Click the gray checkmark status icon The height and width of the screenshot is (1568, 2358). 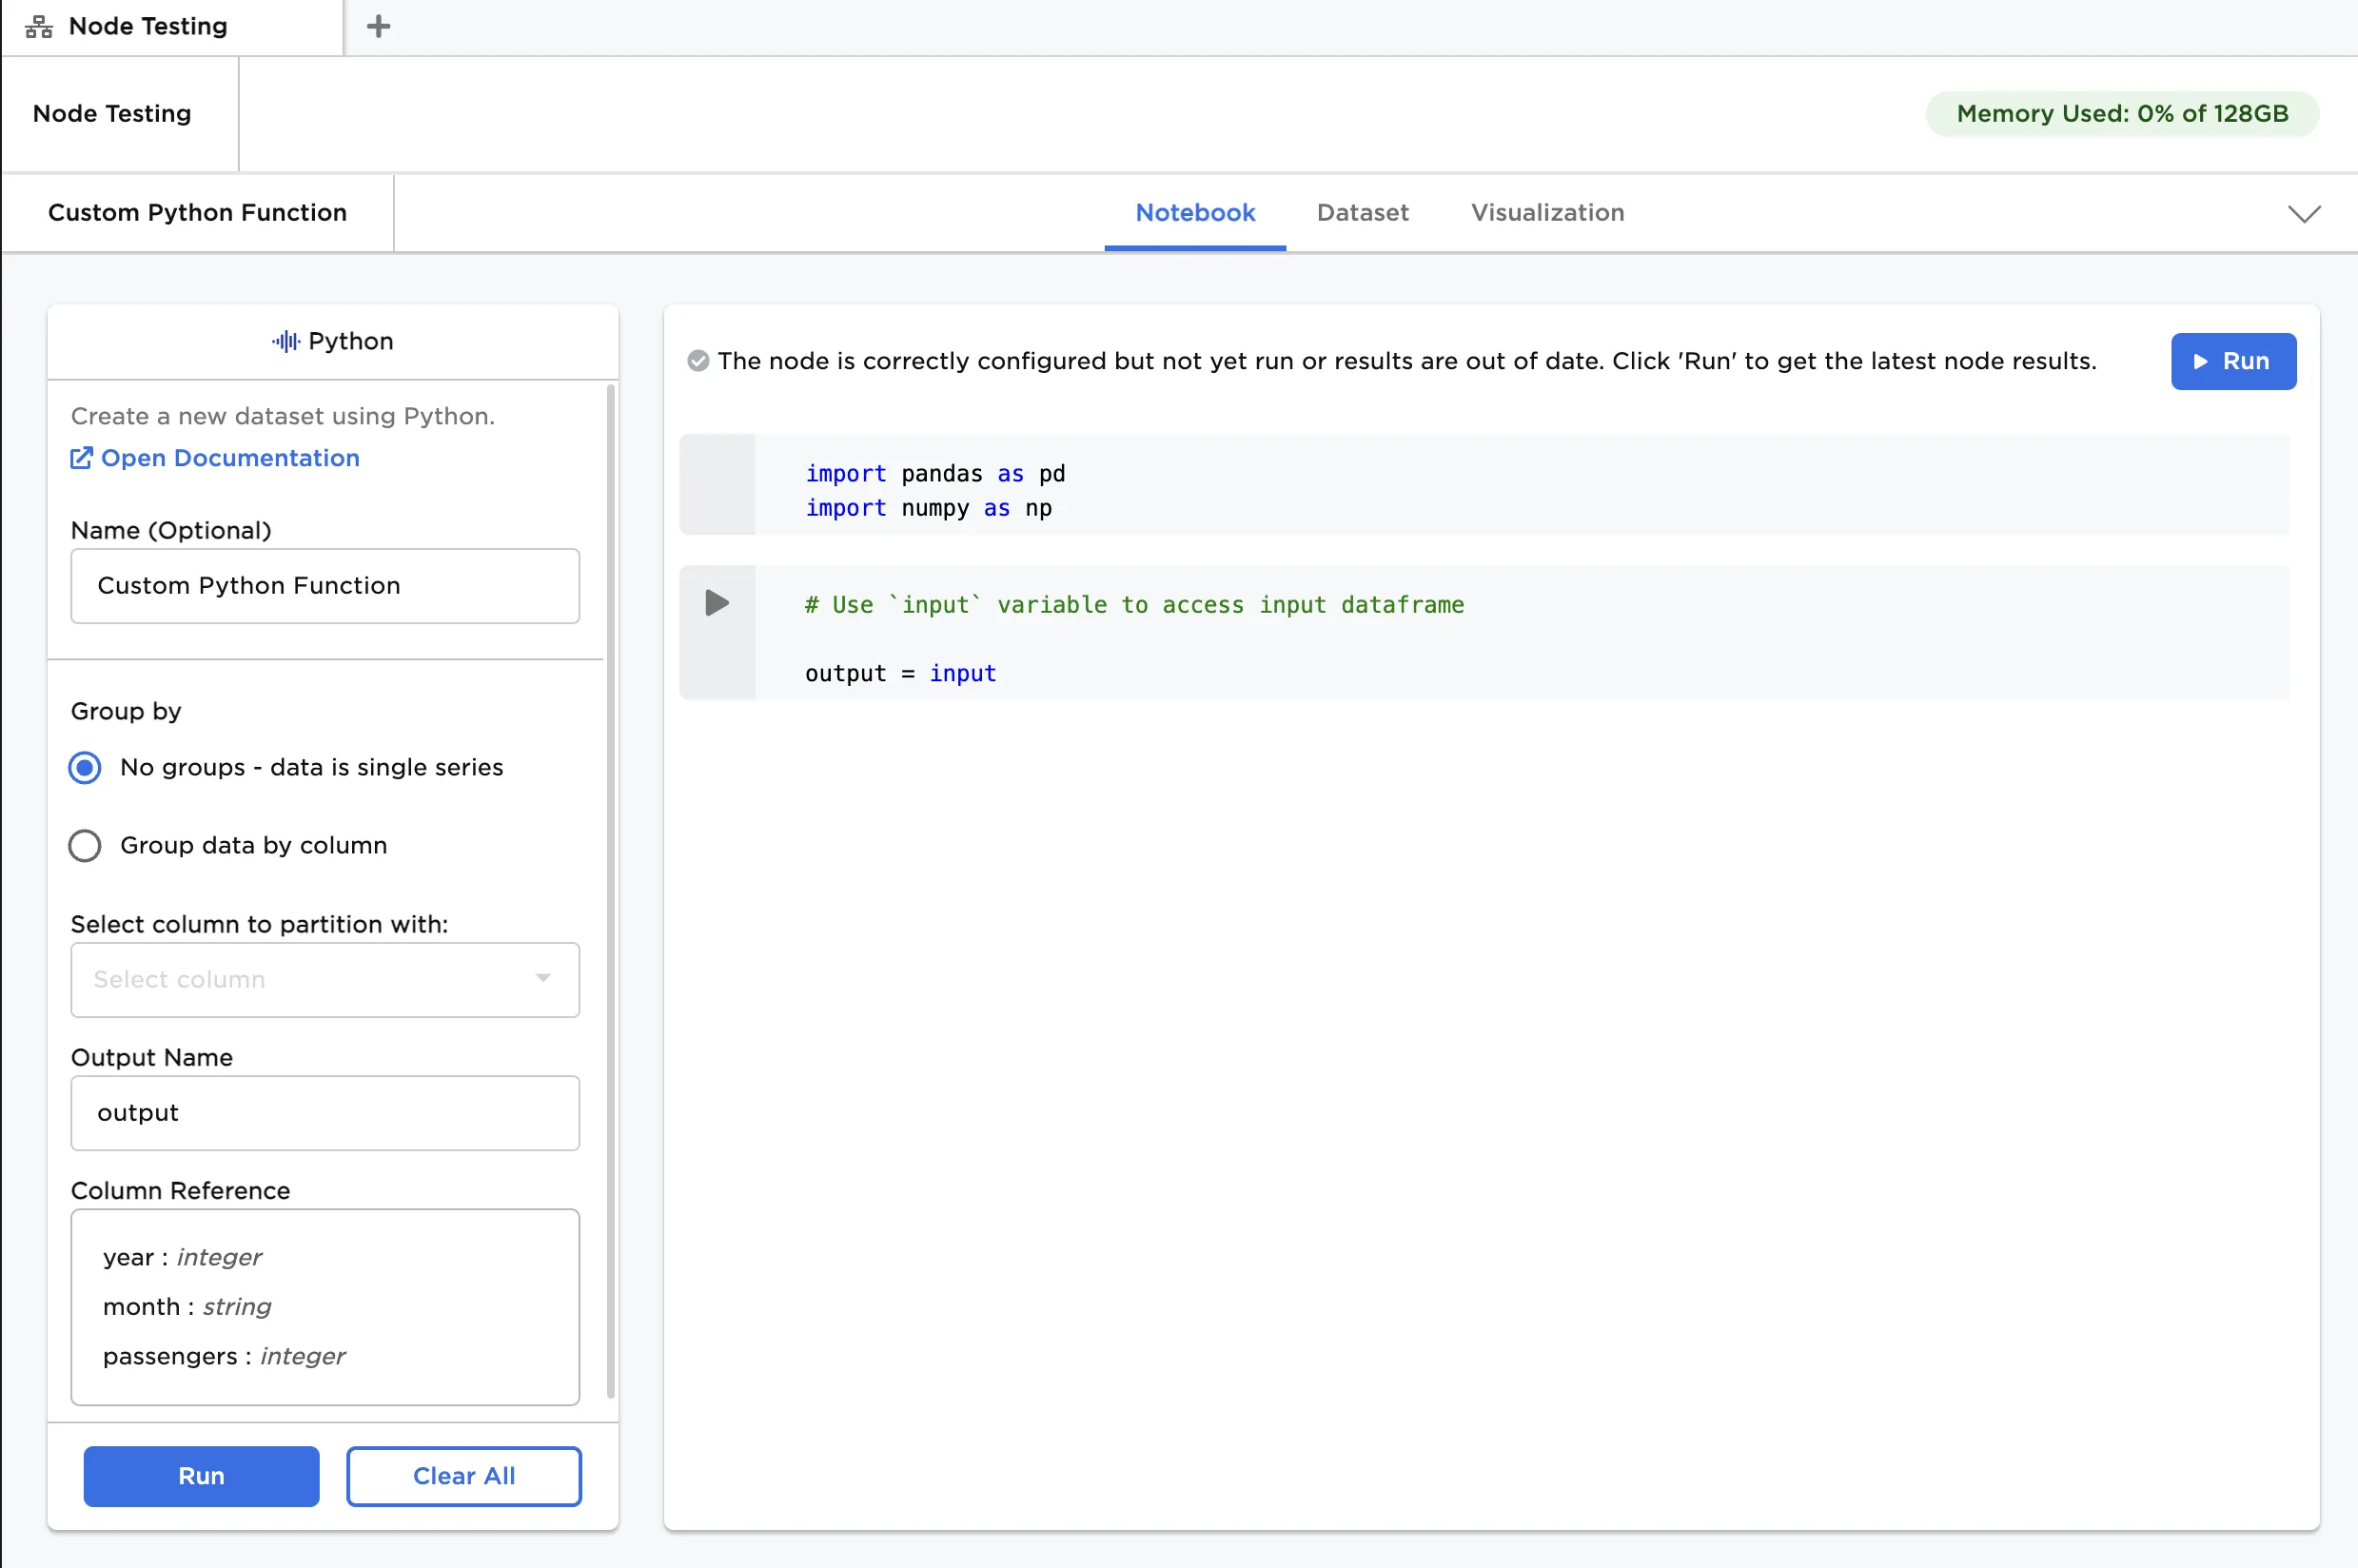click(698, 361)
